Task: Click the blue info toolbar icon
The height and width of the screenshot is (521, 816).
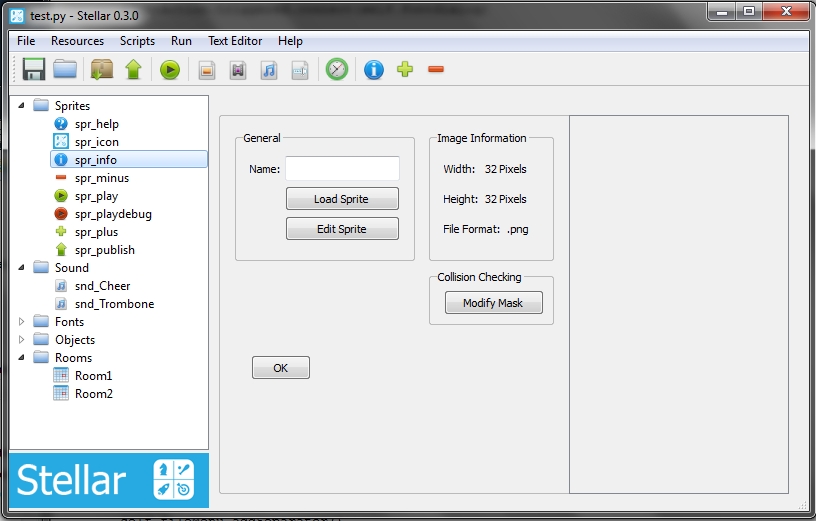Action: coord(374,70)
